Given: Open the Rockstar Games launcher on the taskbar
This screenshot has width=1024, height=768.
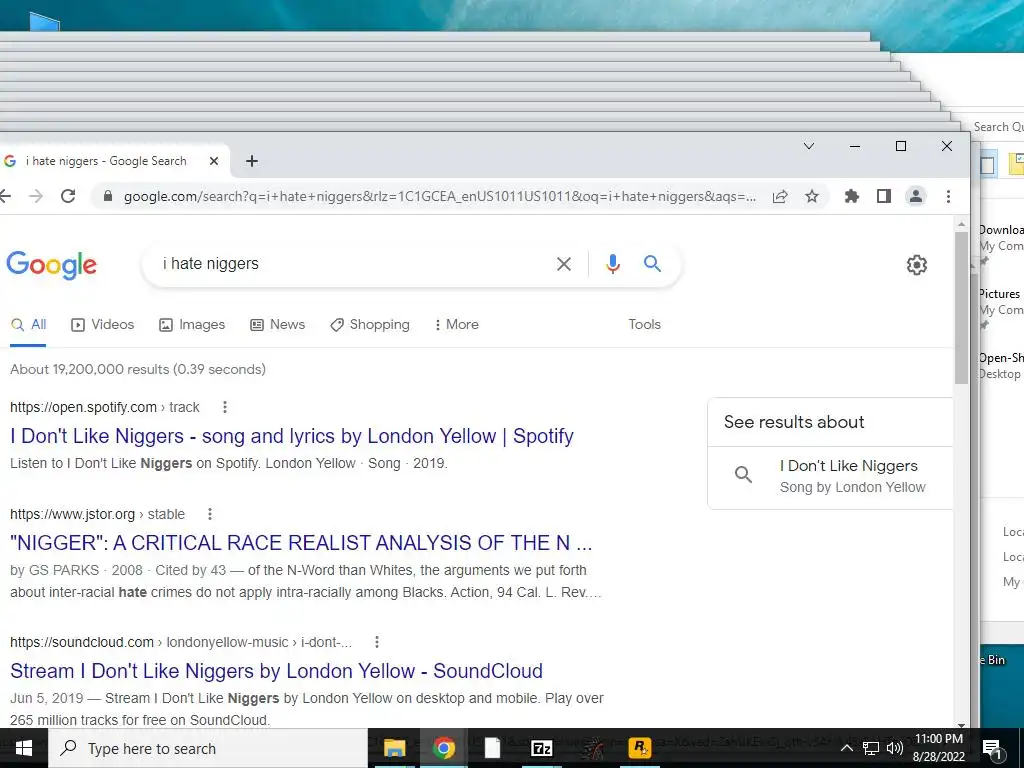Looking at the screenshot, I should pos(639,748).
